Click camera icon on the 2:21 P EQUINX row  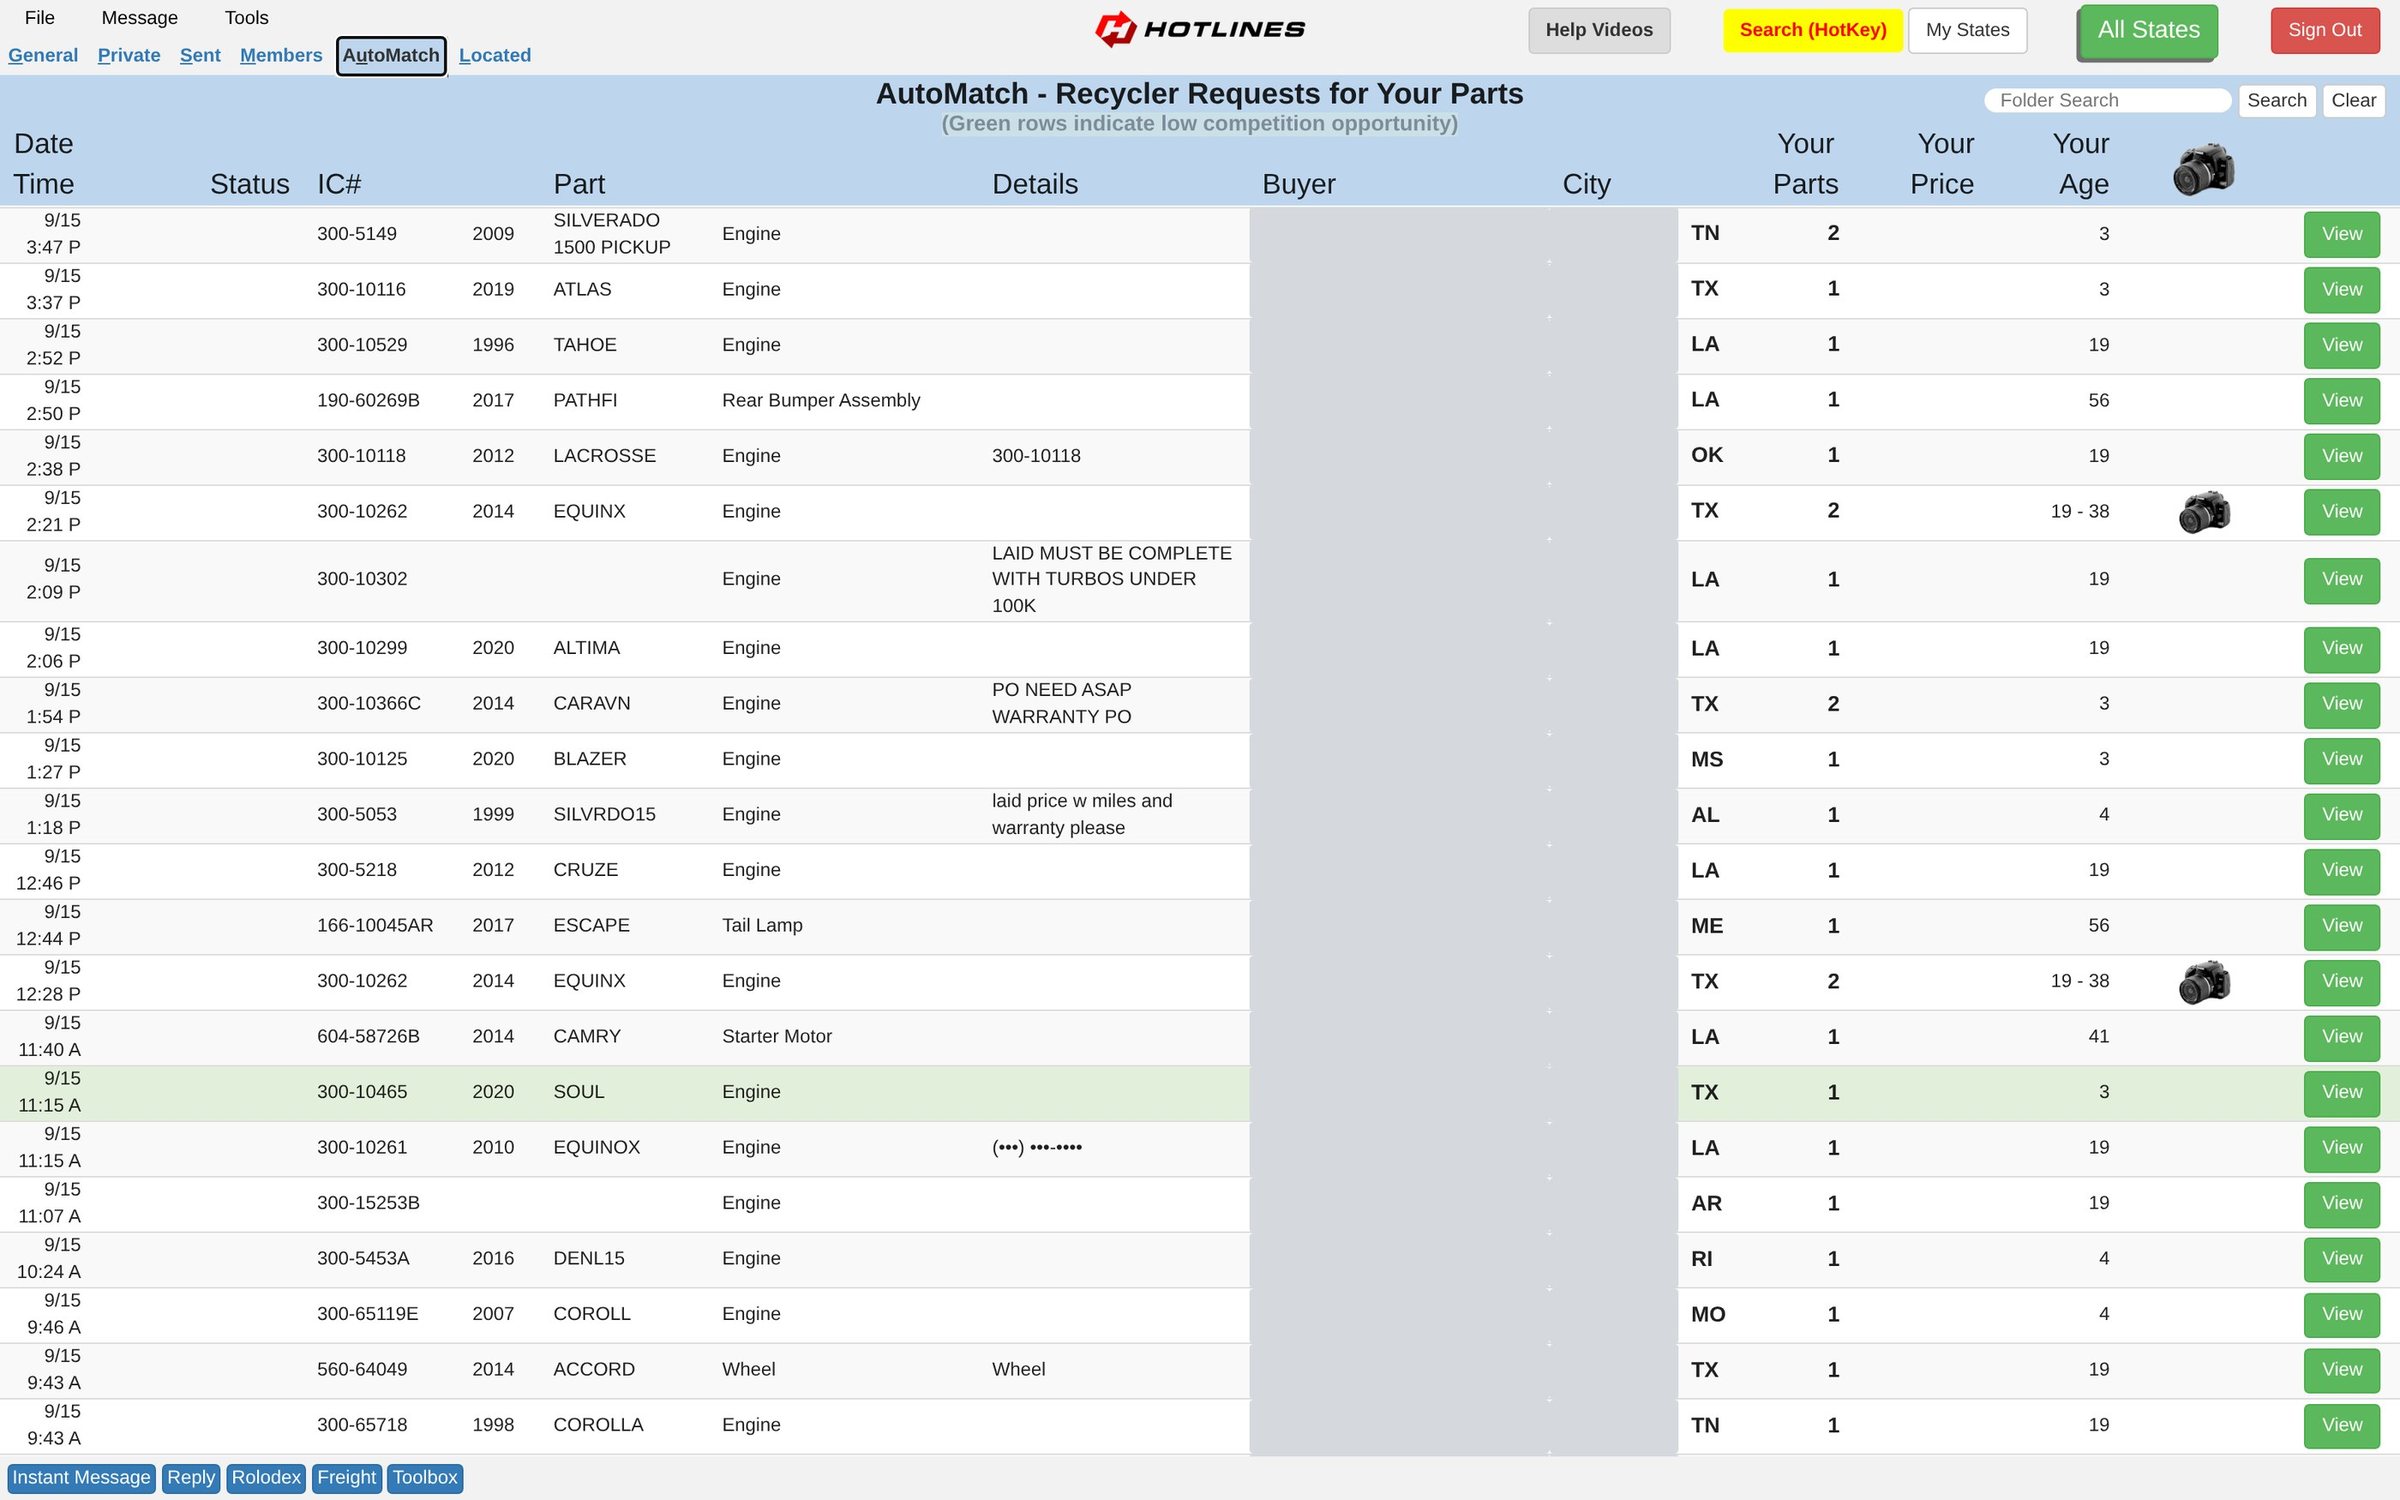click(x=2204, y=512)
